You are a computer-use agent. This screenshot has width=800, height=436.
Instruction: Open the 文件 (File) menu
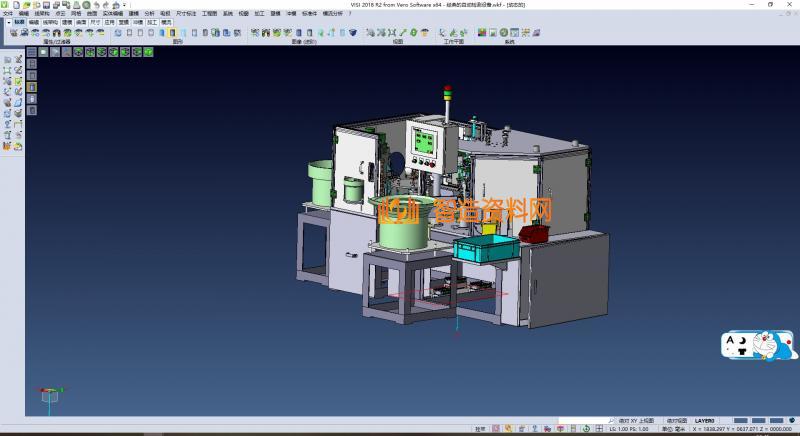[x=8, y=13]
